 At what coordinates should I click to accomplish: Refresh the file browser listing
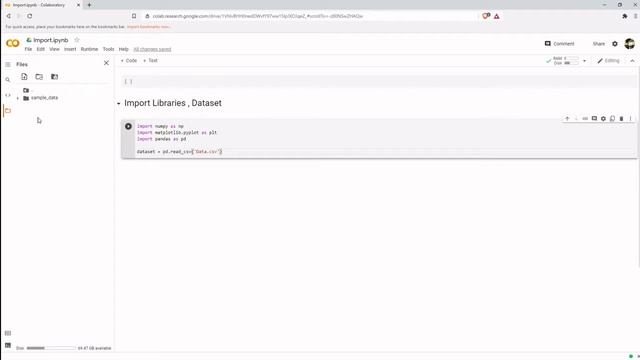point(39,77)
